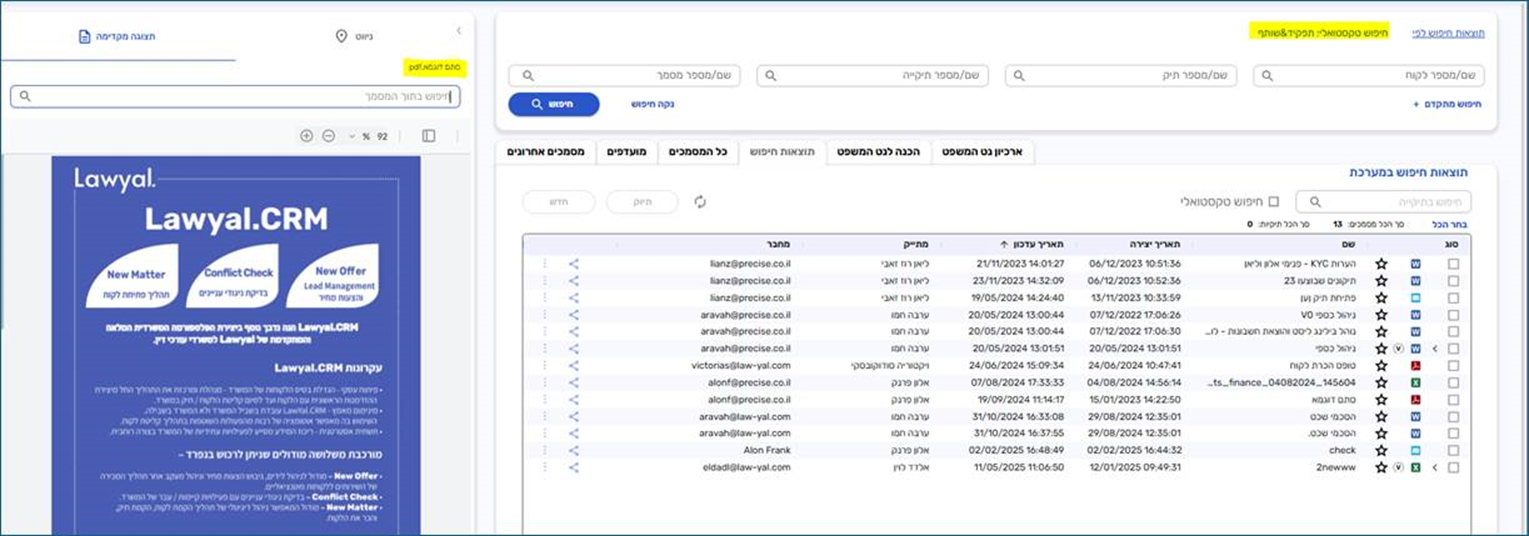
Task: Collapse the preview panel using top chevron
Action: pyautogui.click(x=458, y=31)
